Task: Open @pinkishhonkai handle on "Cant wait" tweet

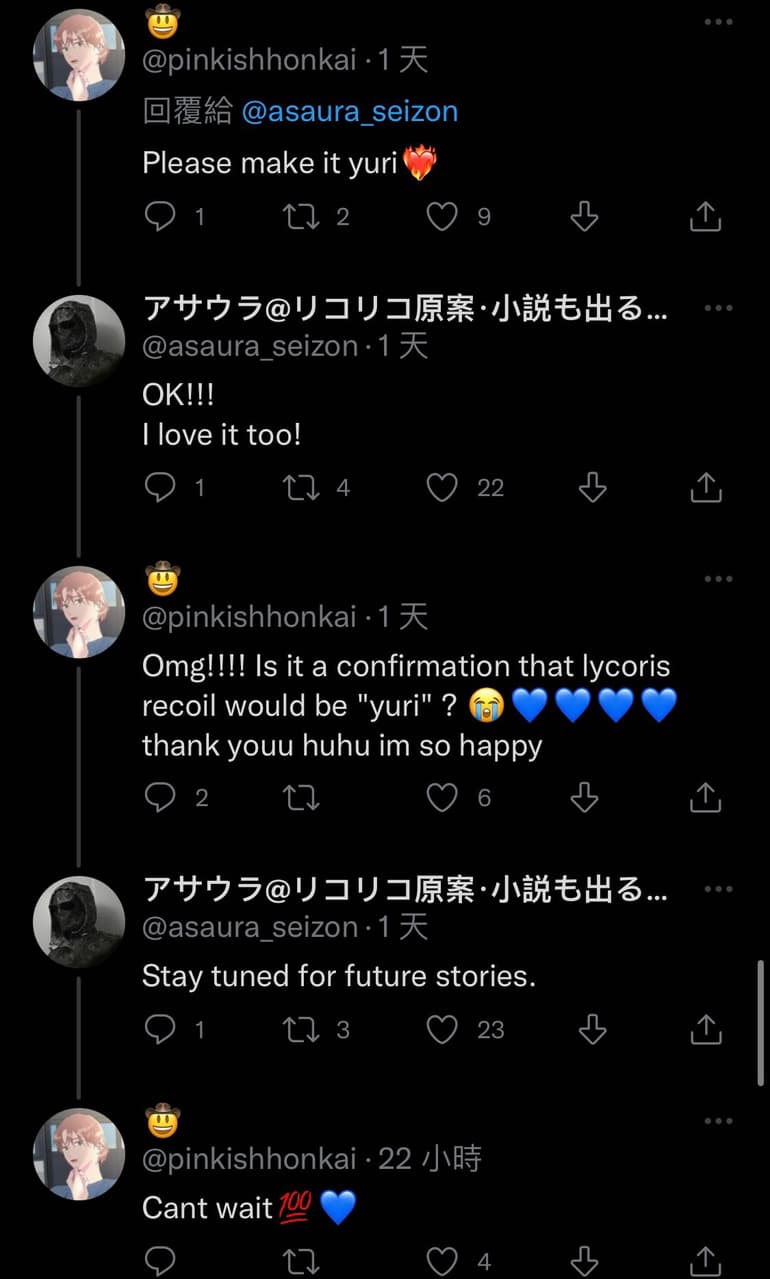Action: (x=250, y=1159)
